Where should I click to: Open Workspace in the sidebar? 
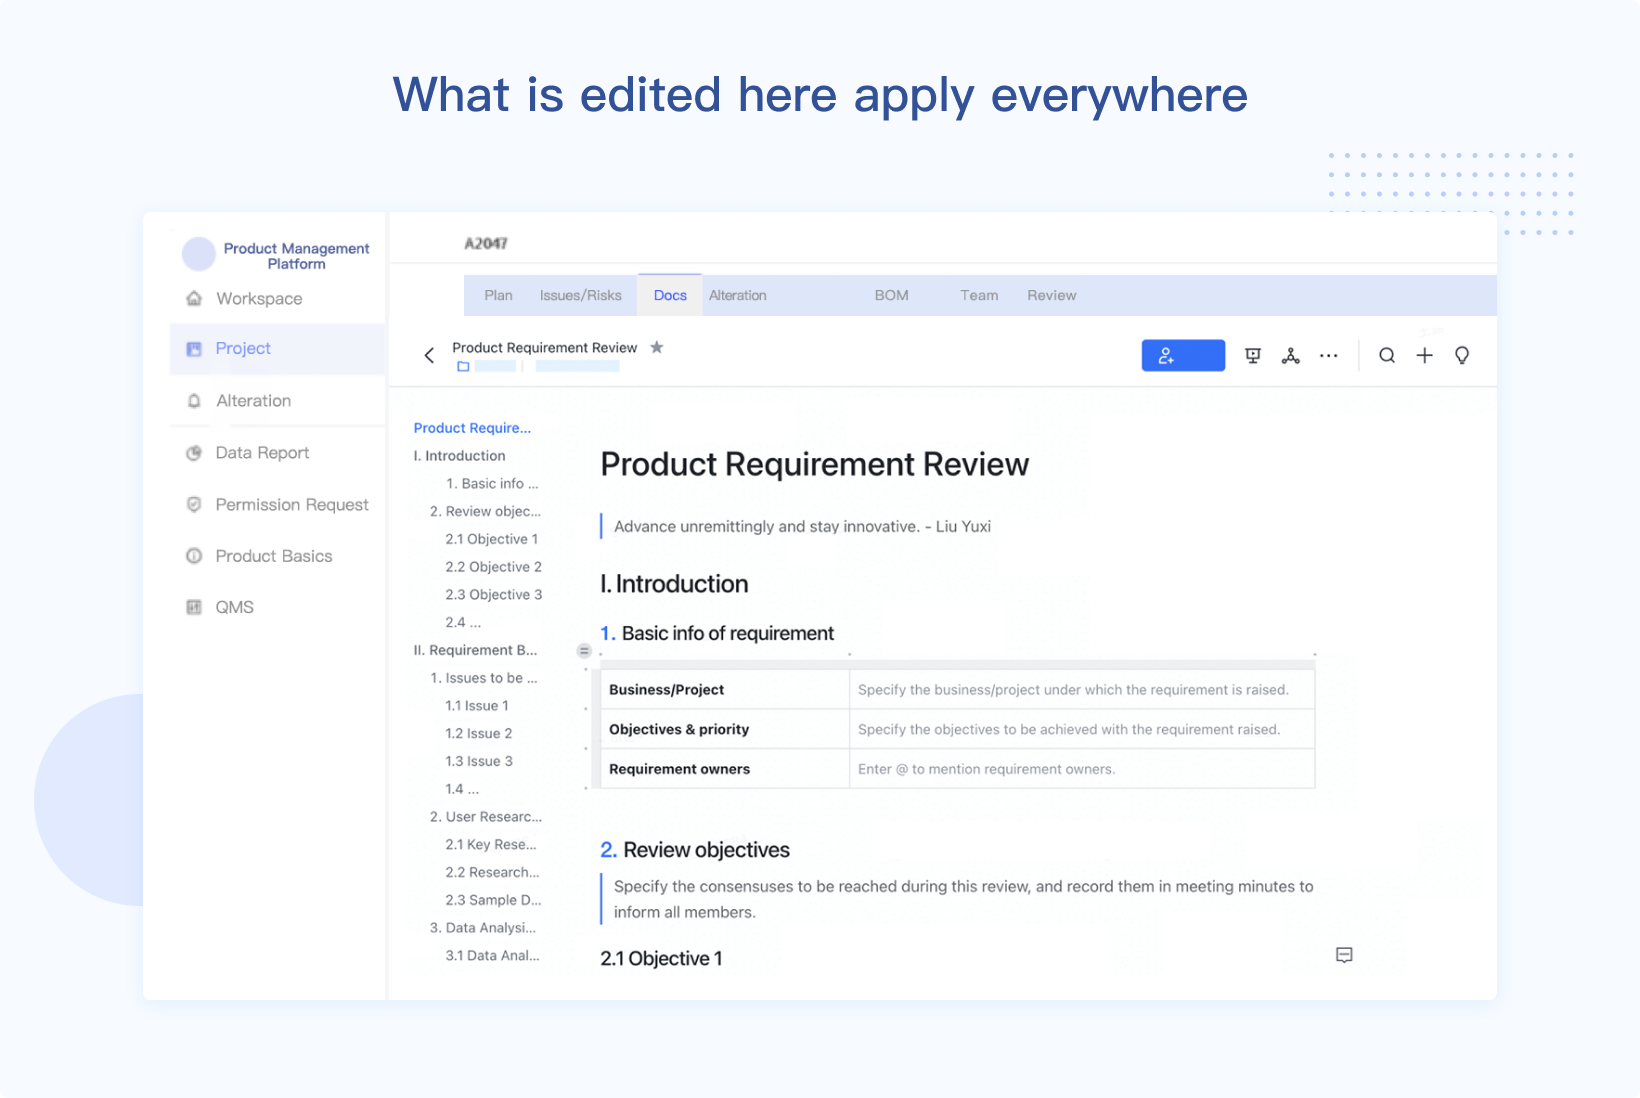[259, 298]
